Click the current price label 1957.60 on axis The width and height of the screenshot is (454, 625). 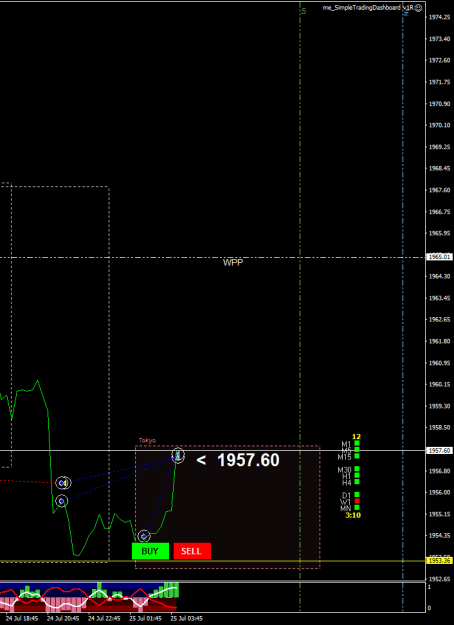point(440,450)
